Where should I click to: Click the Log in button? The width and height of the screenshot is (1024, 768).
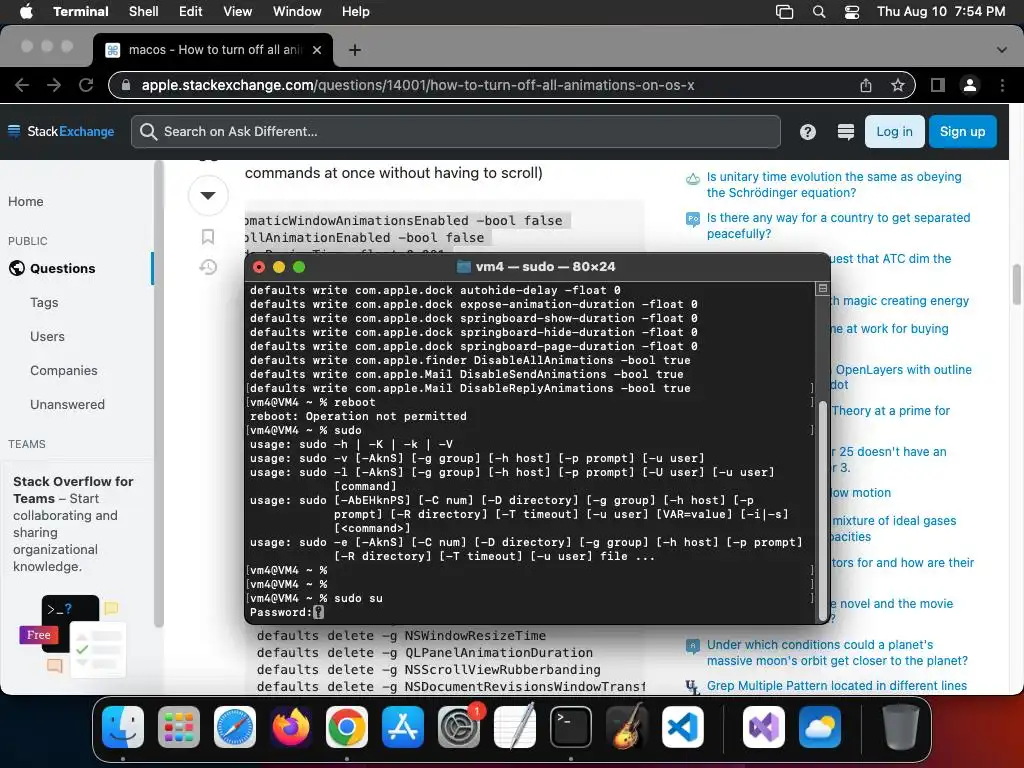point(894,131)
